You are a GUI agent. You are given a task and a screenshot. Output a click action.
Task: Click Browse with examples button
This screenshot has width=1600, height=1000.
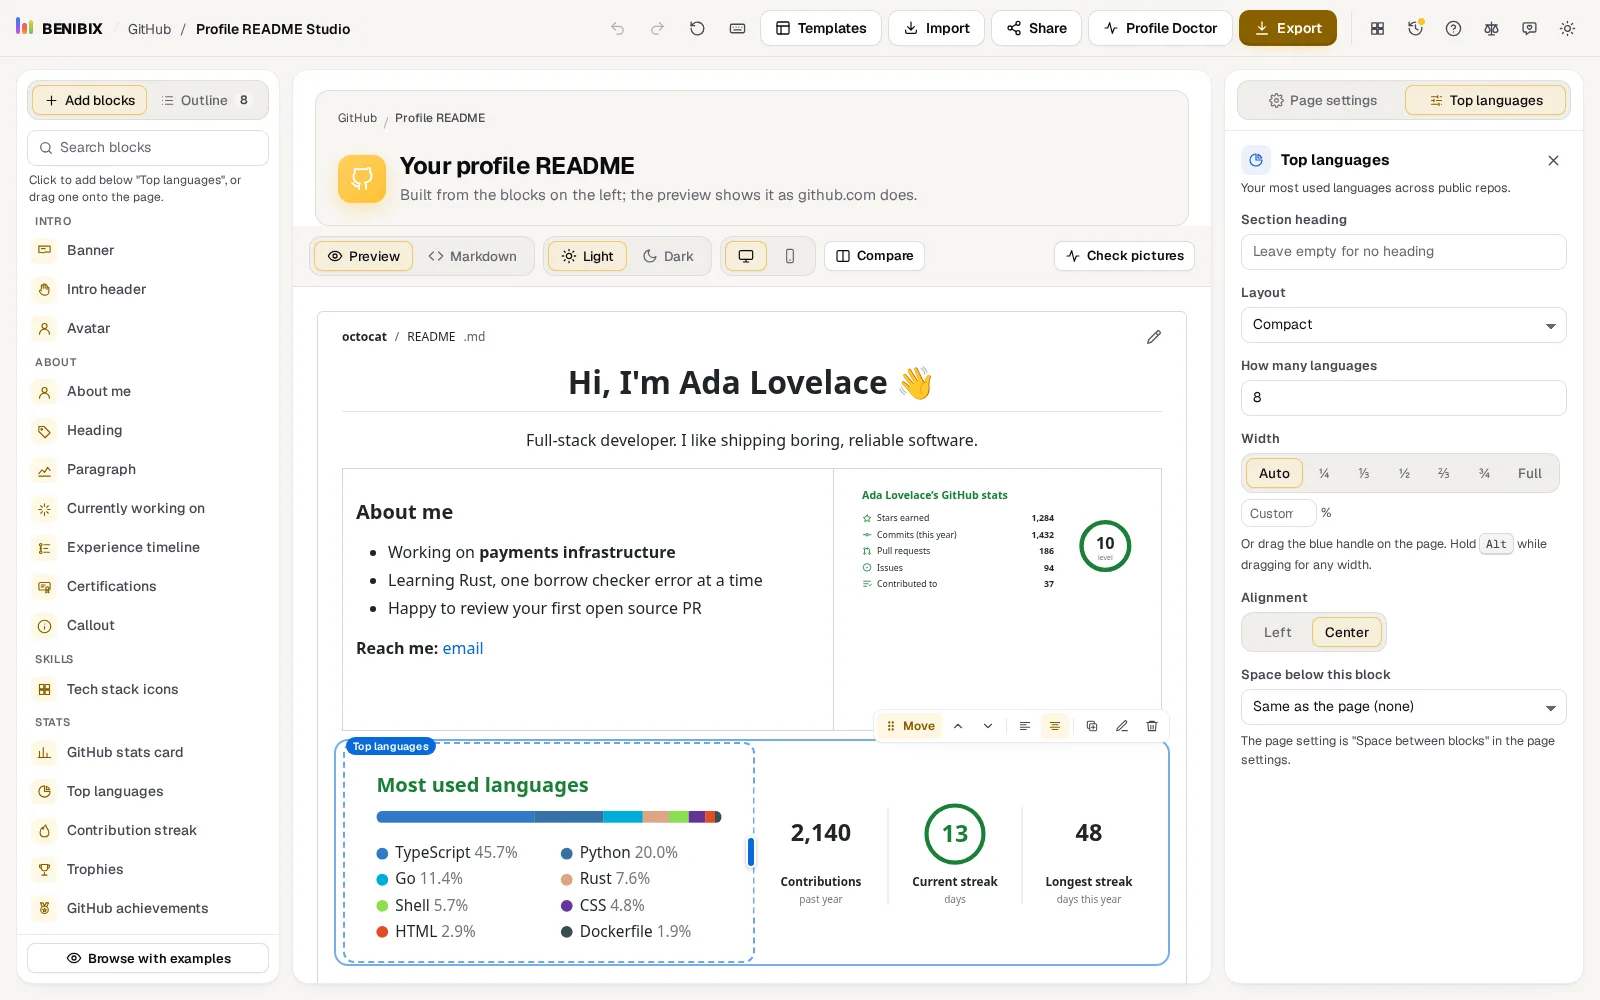click(148, 958)
